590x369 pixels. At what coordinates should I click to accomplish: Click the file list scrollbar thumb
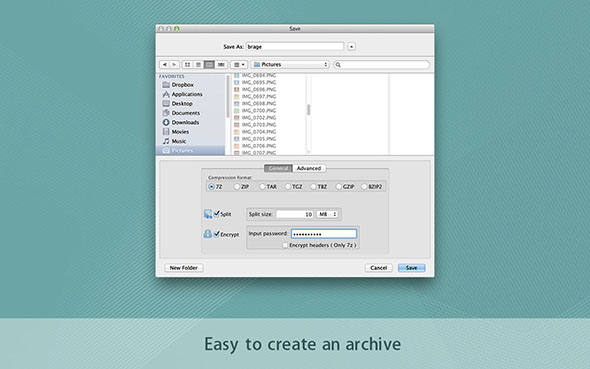pyautogui.click(x=309, y=109)
